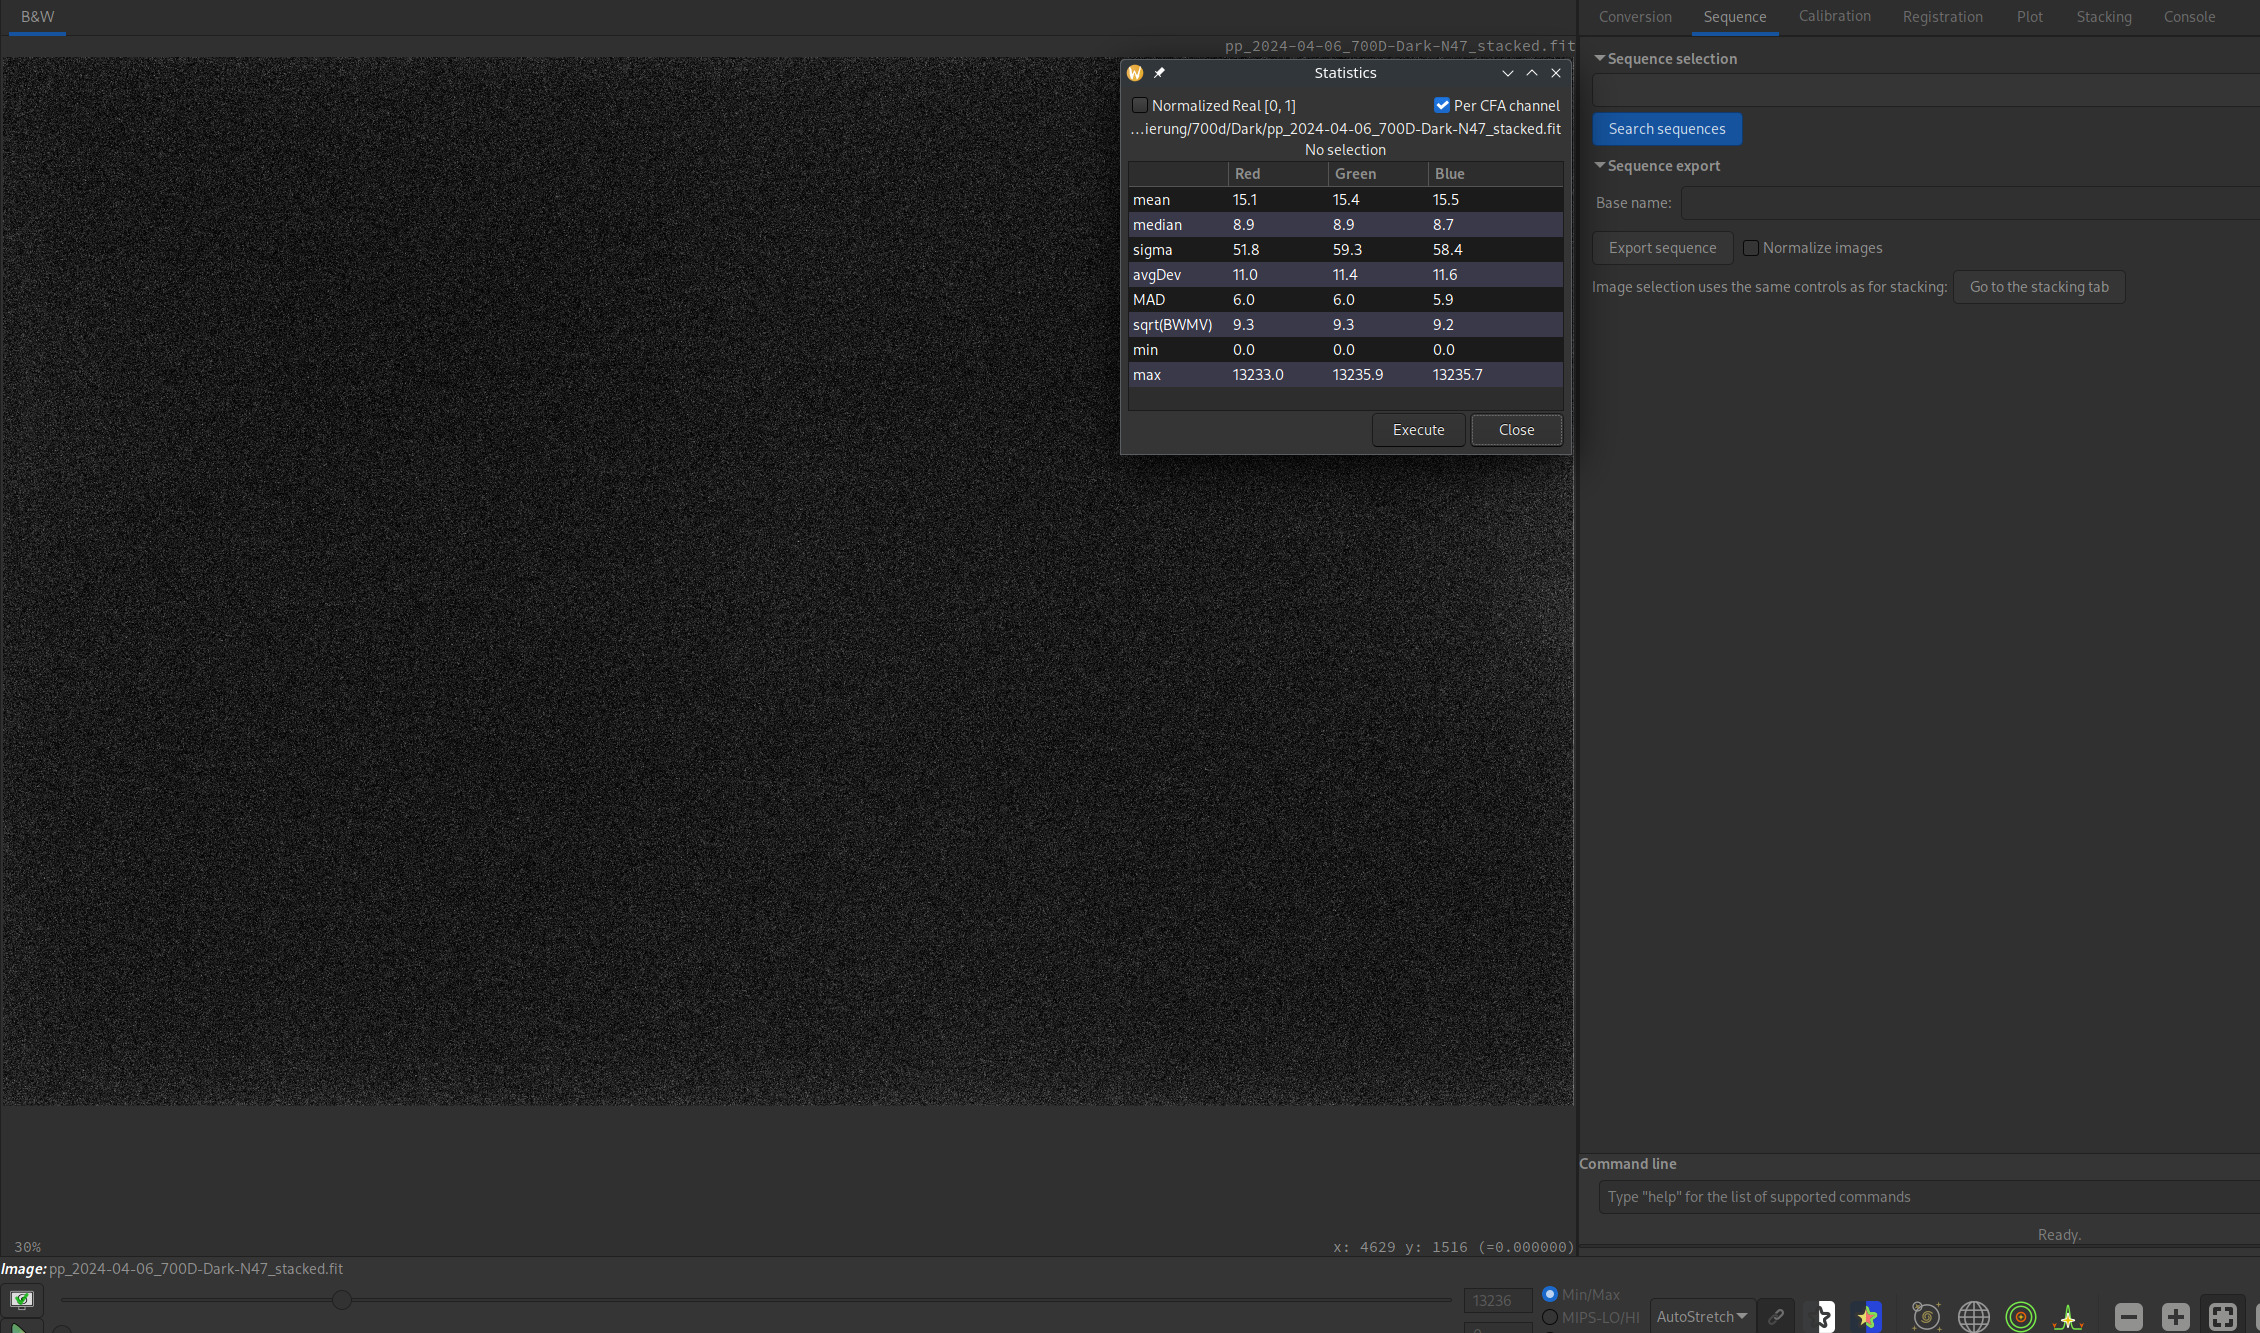Toggle the false color rainbow star icon
2260x1333 pixels.
(1868, 1316)
